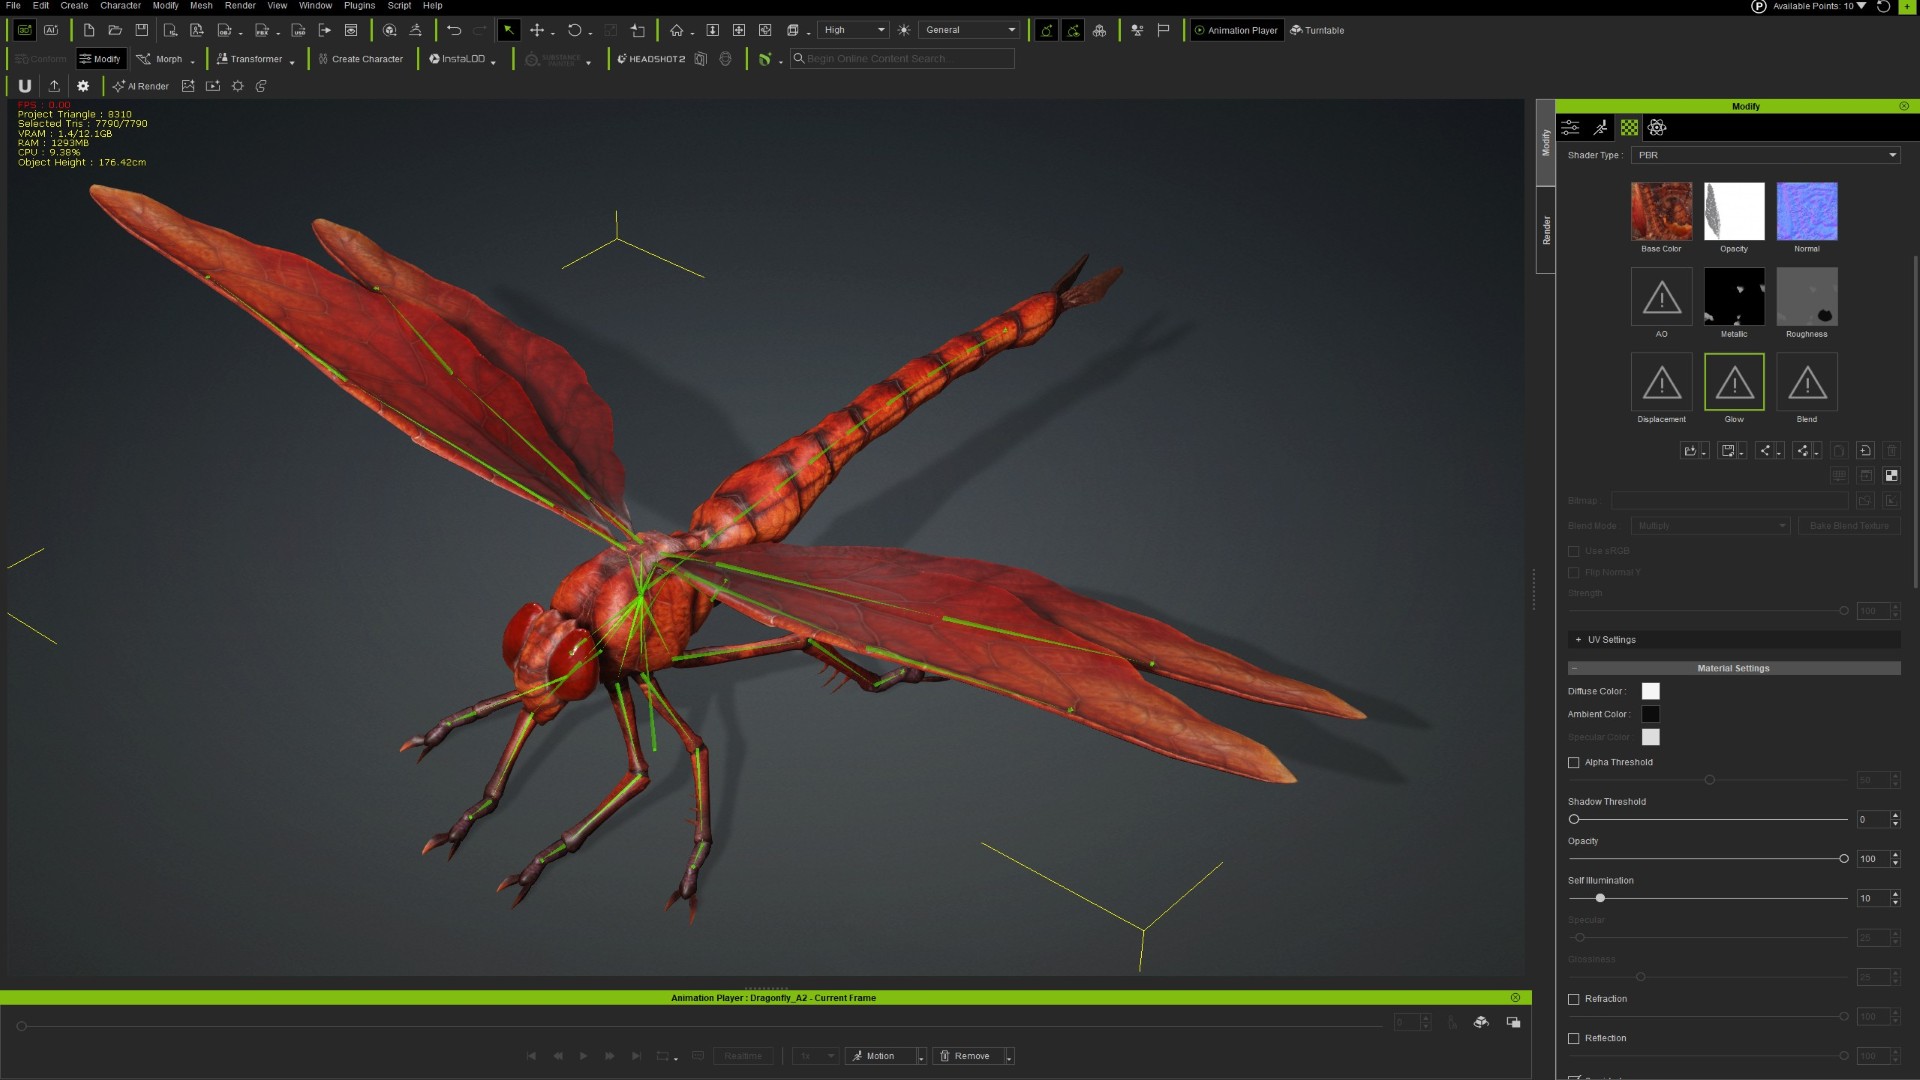1920x1080 pixels.
Task: Click the AI Render image icon
Action: point(188,86)
